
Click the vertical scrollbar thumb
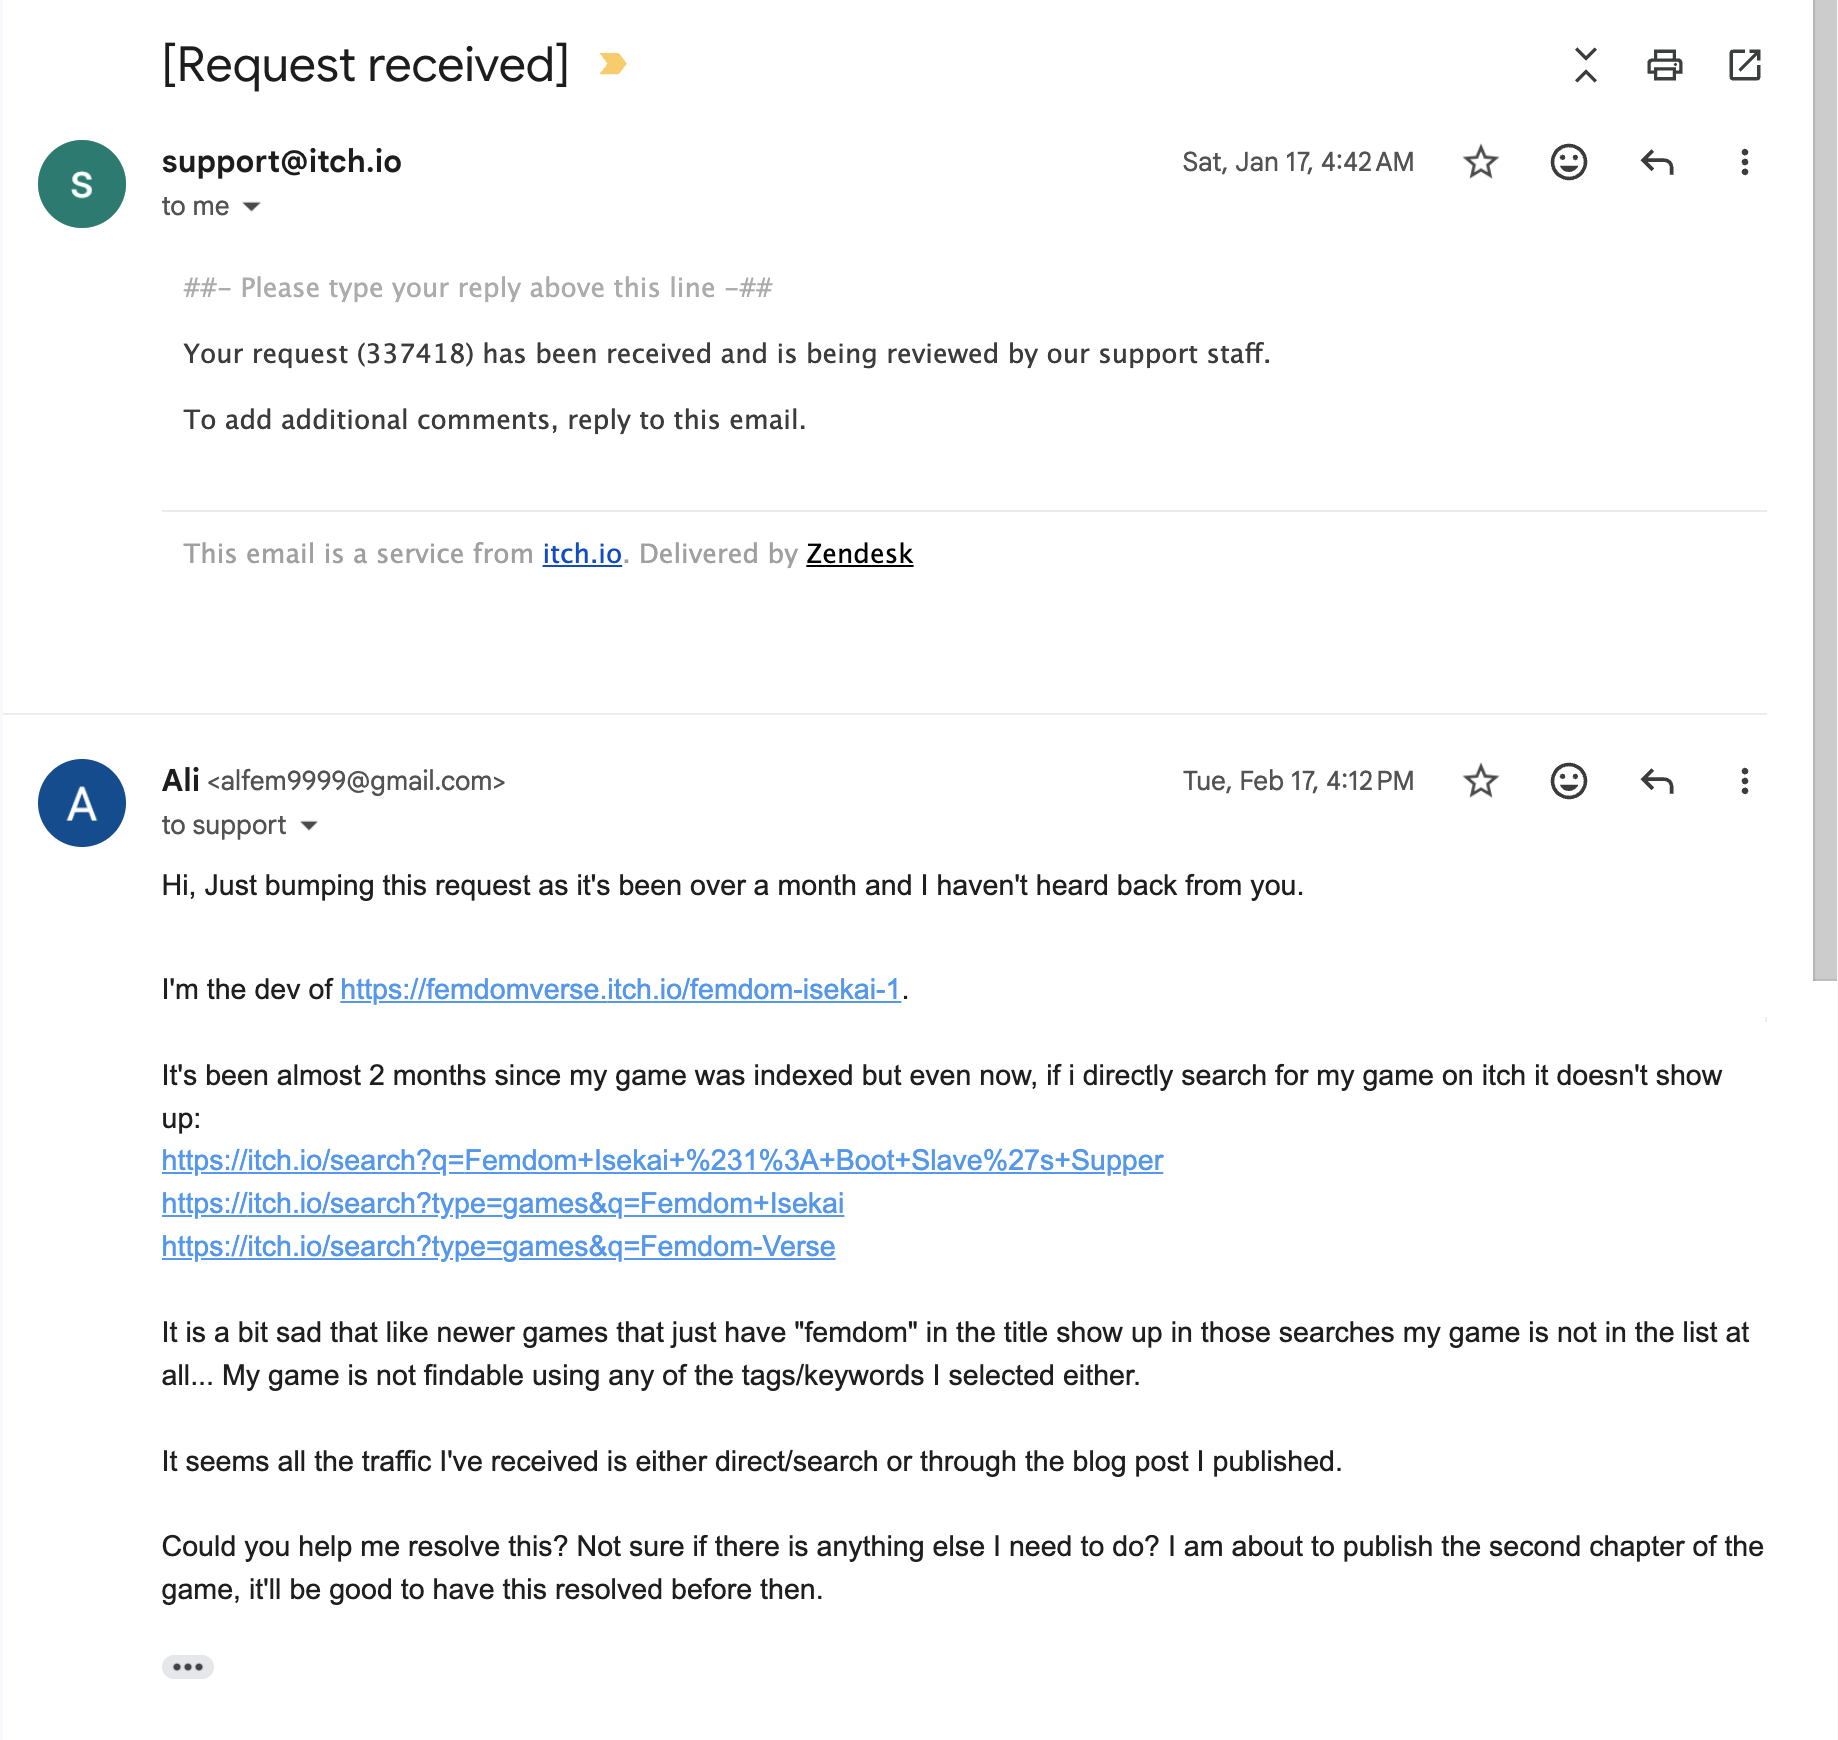click(x=1824, y=490)
